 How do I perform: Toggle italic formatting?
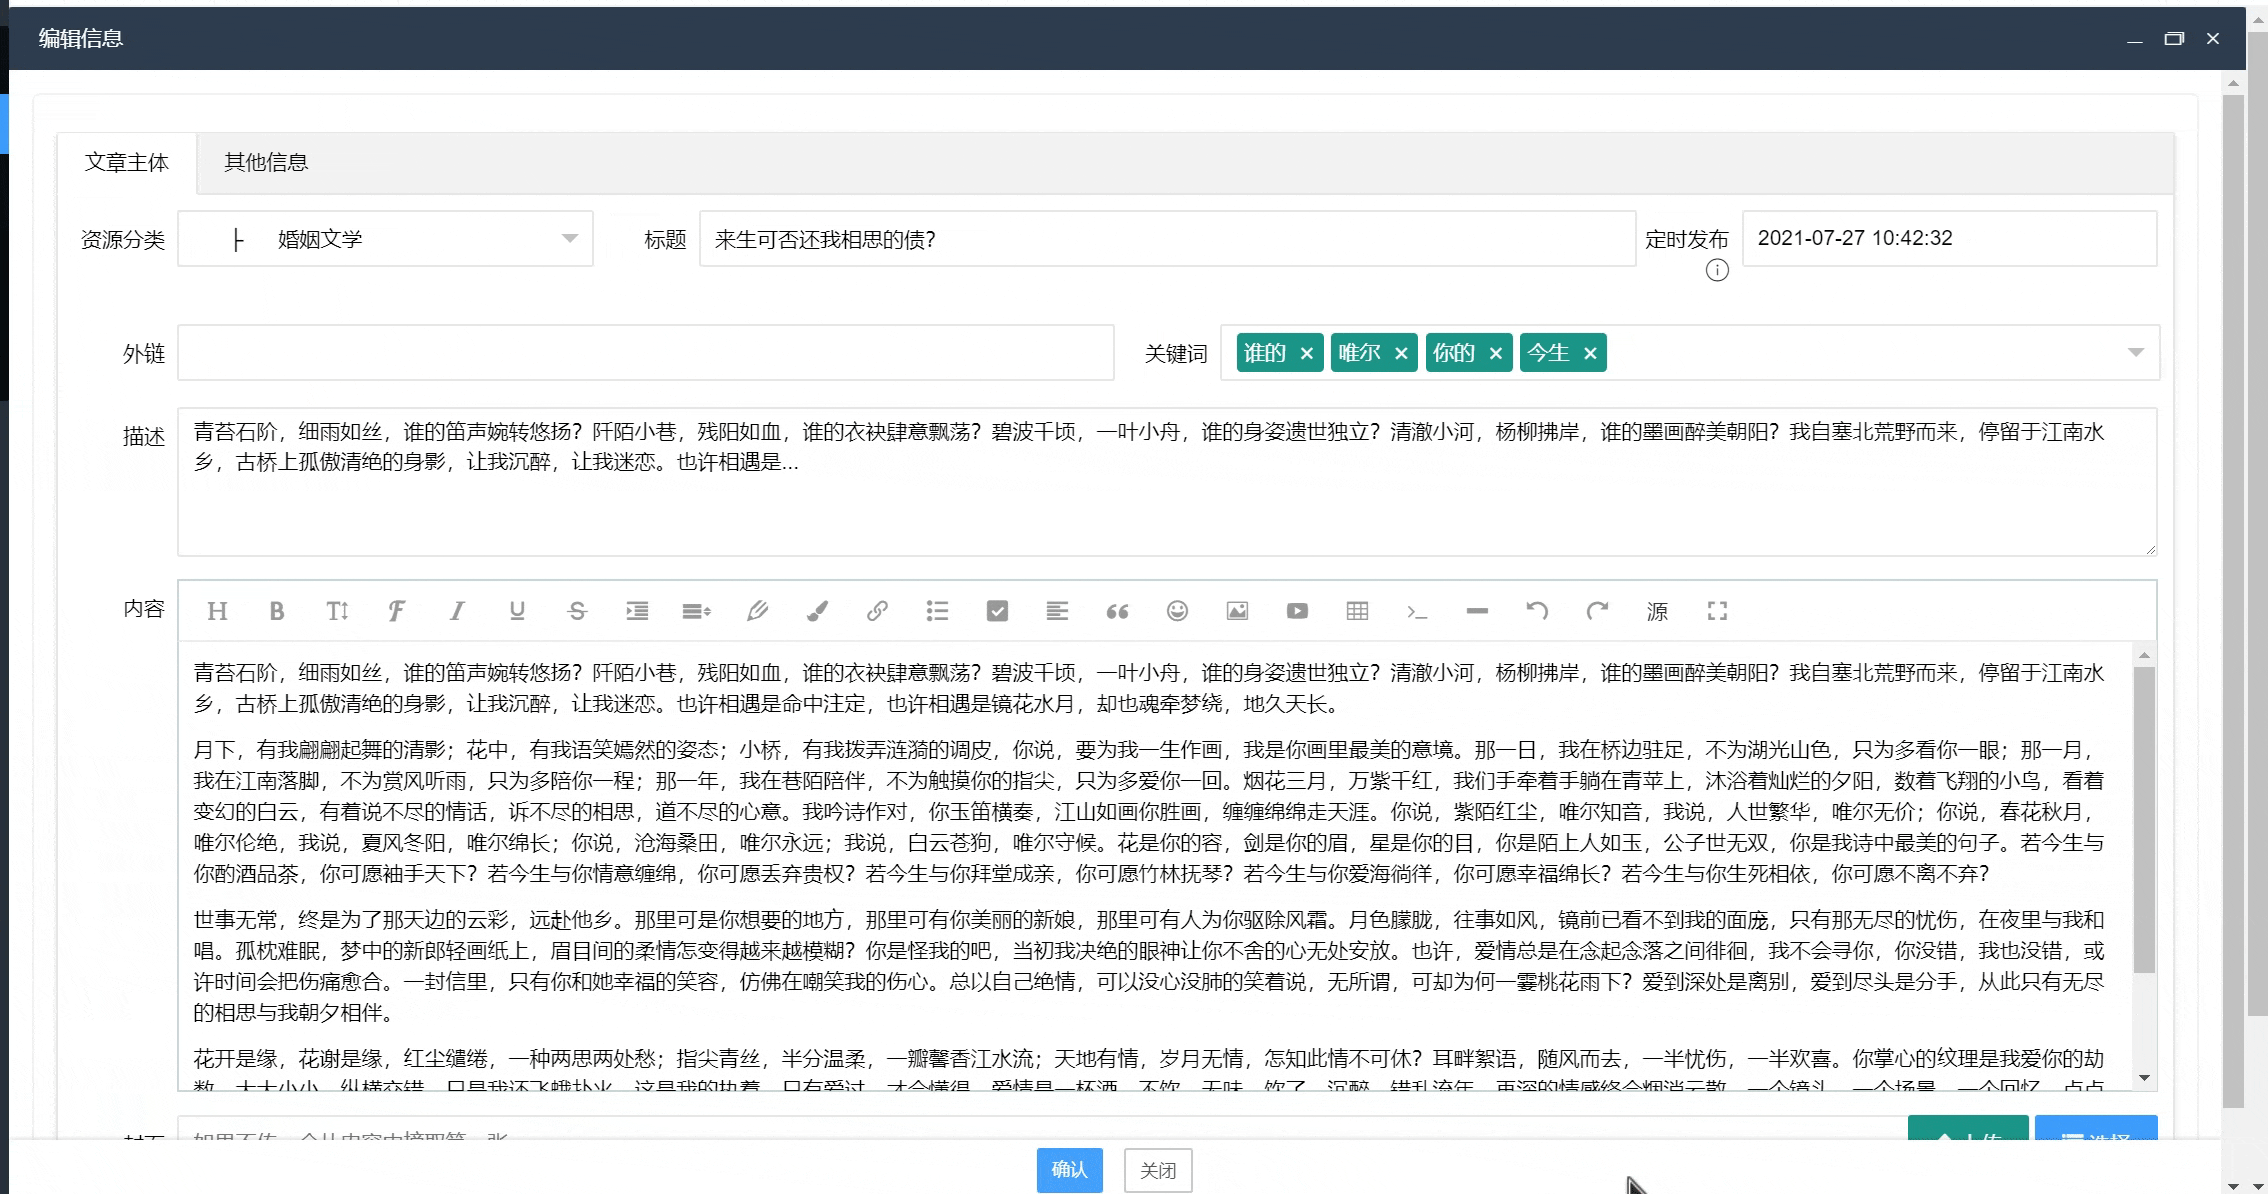tap(457, 611)
